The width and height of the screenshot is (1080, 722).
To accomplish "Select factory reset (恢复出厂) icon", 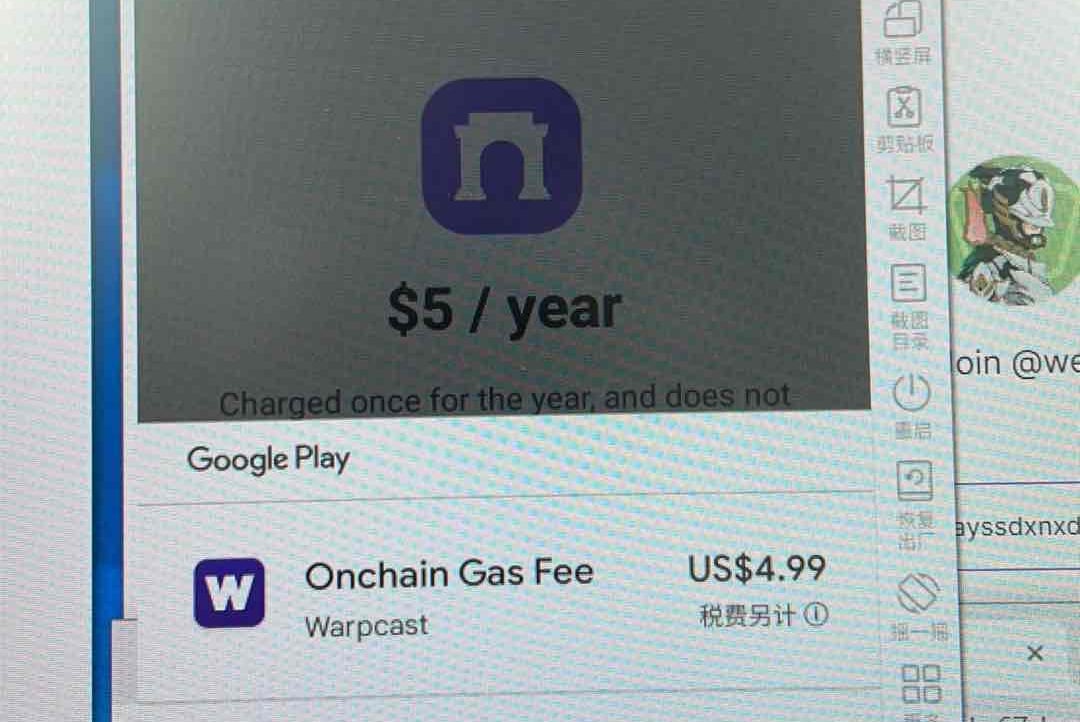I will [915, 504].
